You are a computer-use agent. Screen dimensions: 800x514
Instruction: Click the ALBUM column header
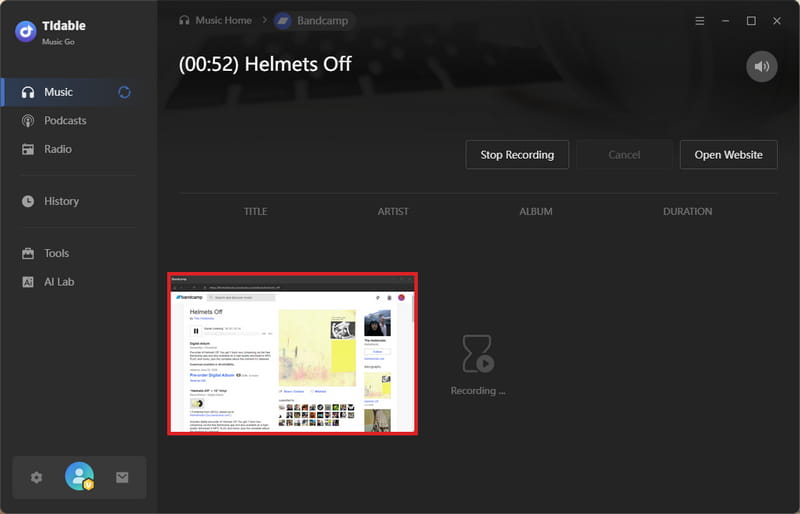click(536, 212)
